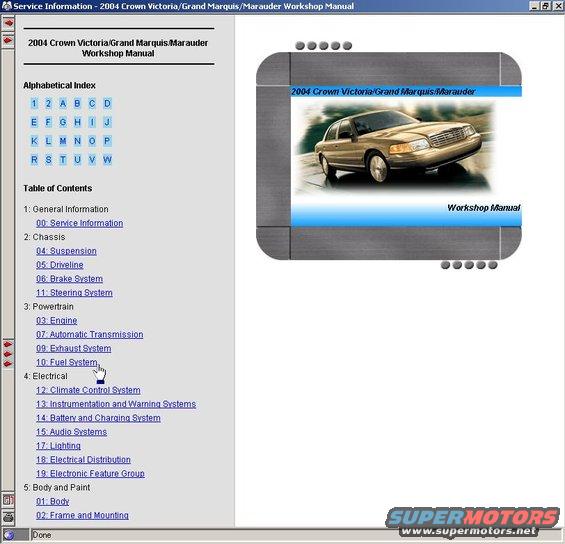Screen dimensions: 565x544
Task: Jump to letter E in Alphabetical Index
Action: [34, 122]
